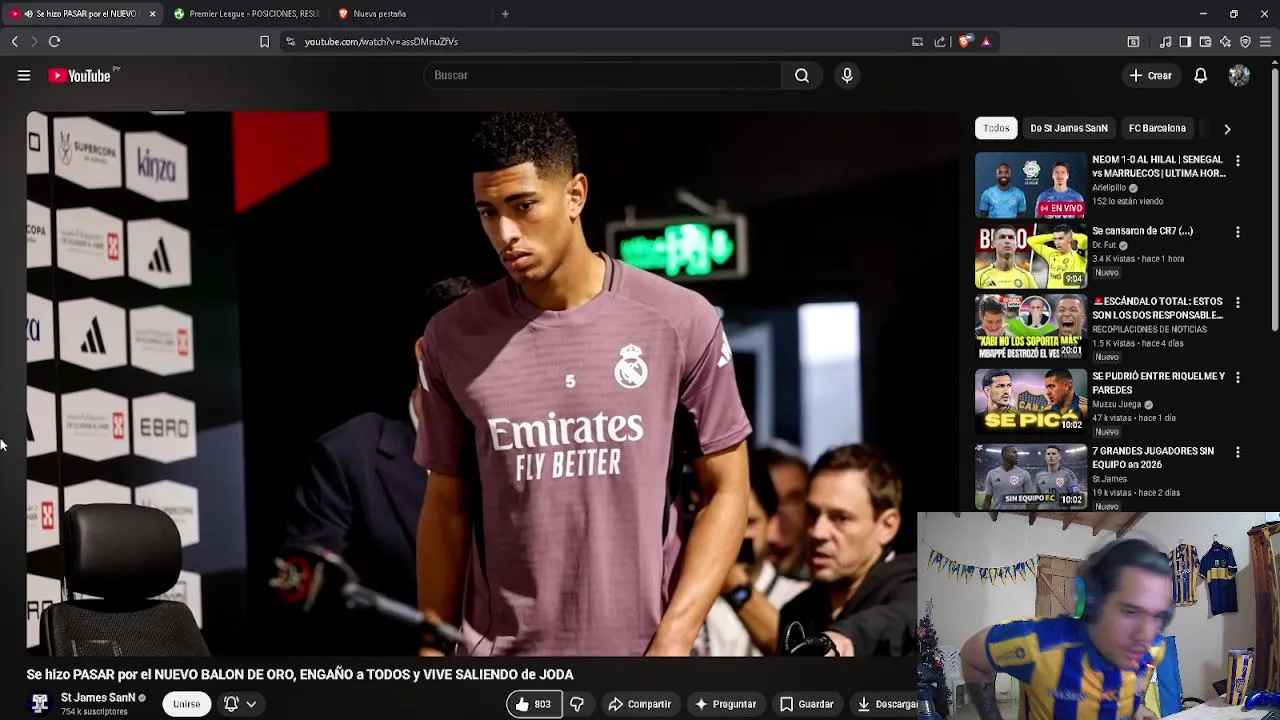Image resolution: width=1280 pixels, height=720 pixels.
Task: Dislike the video
Action: tap(577, 704)
